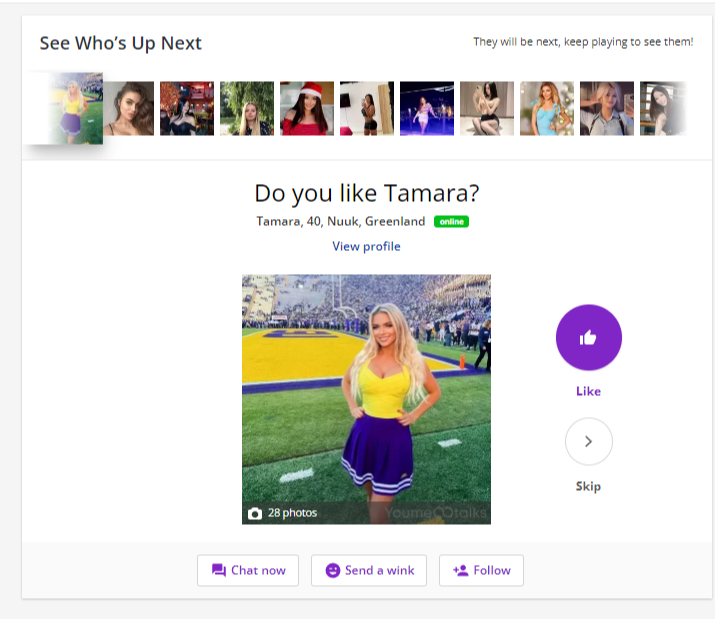Open Tamara's View profile link
The image size is (715, 619).
(366, 246)
